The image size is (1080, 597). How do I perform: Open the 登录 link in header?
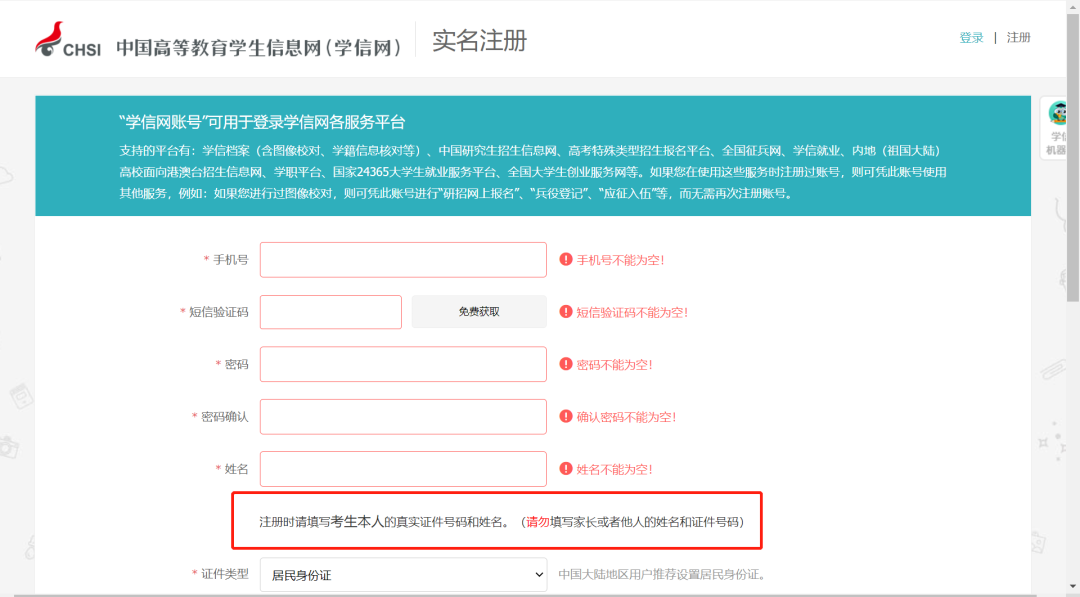[971, 38]
